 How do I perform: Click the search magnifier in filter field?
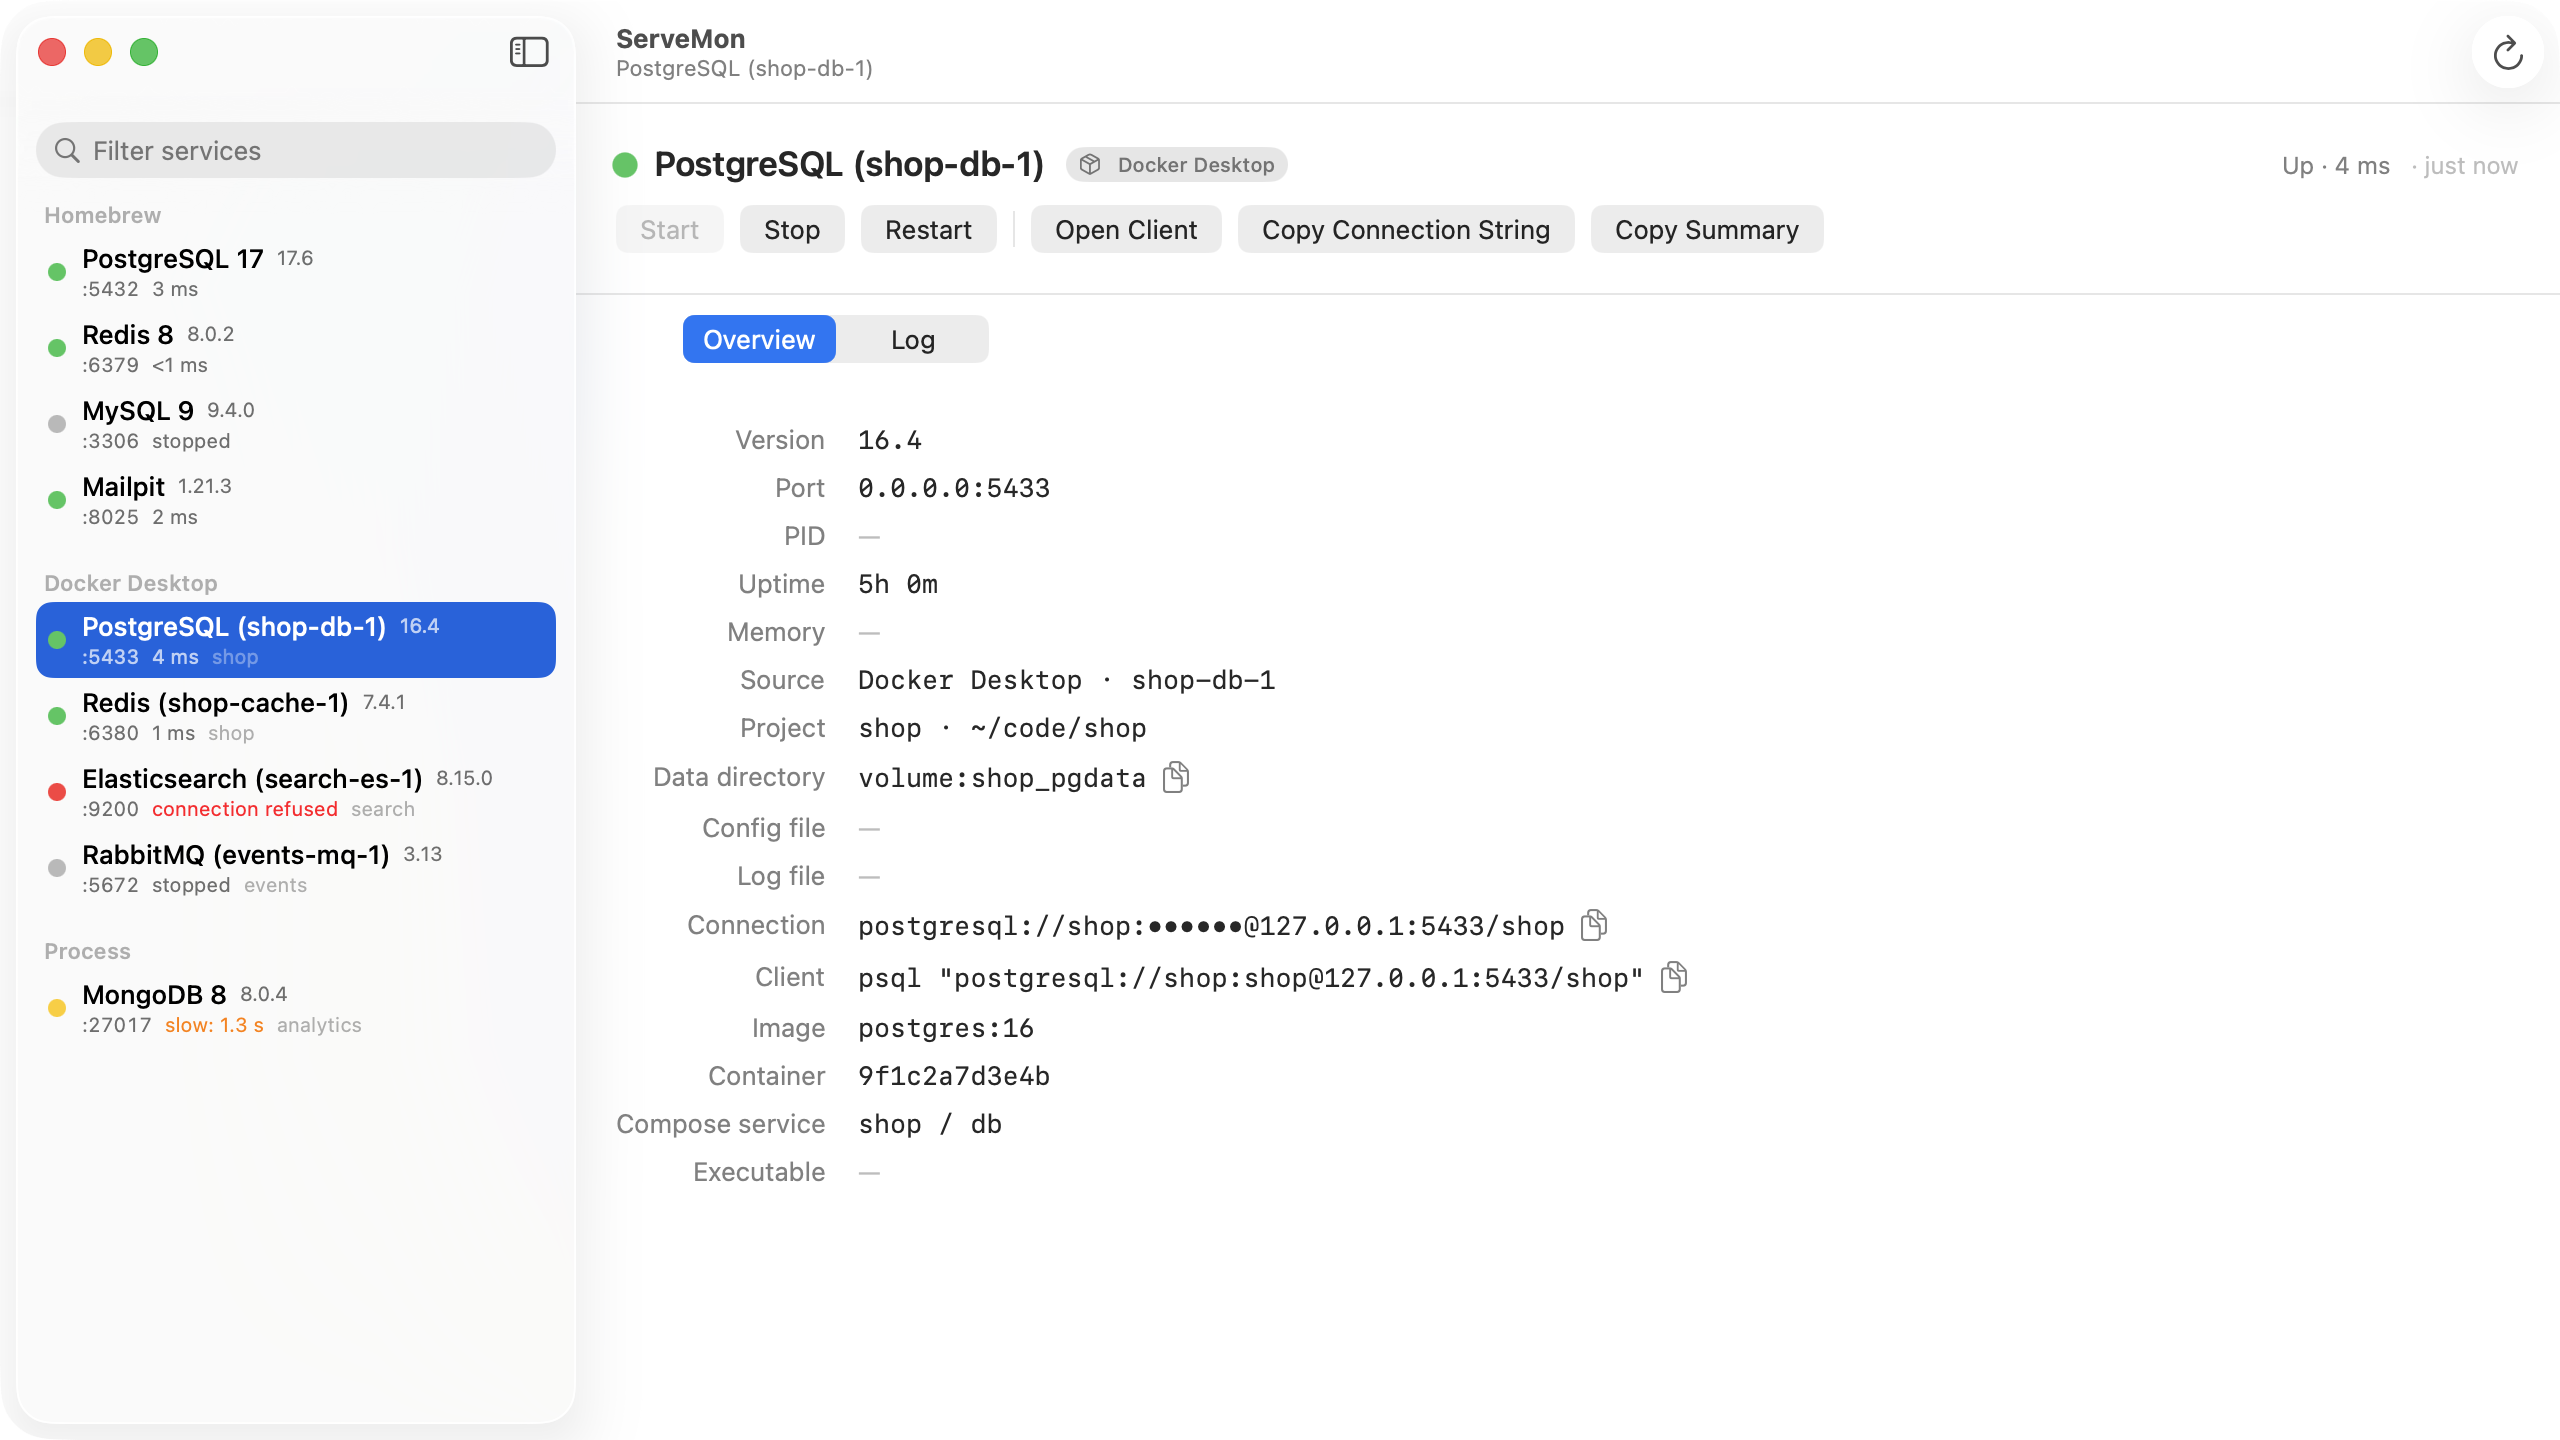tap(67, 151)
